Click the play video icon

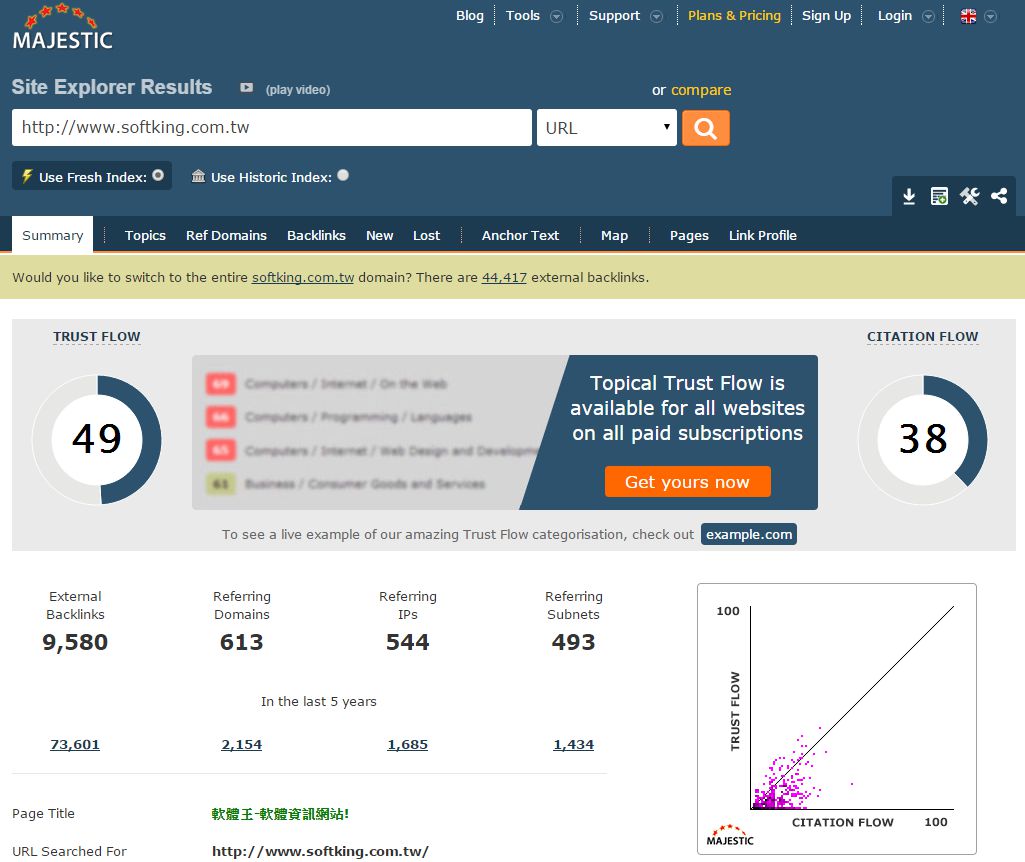[x=246, y=88]
